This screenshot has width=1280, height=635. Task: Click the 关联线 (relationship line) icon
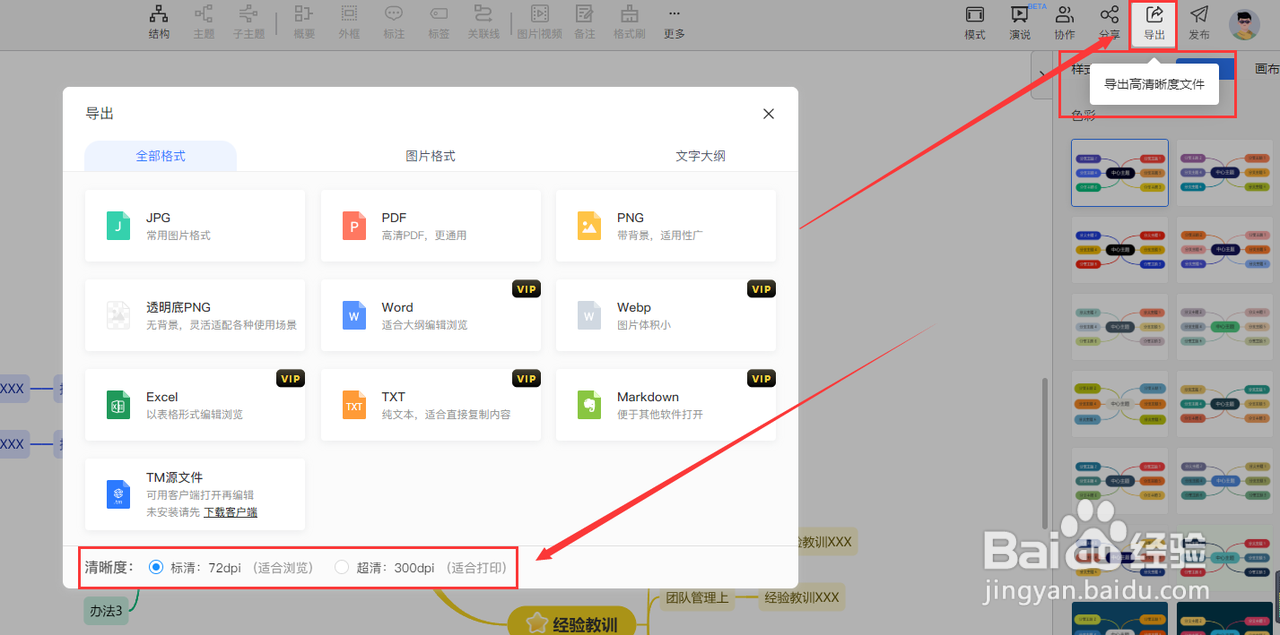point(483,22)
